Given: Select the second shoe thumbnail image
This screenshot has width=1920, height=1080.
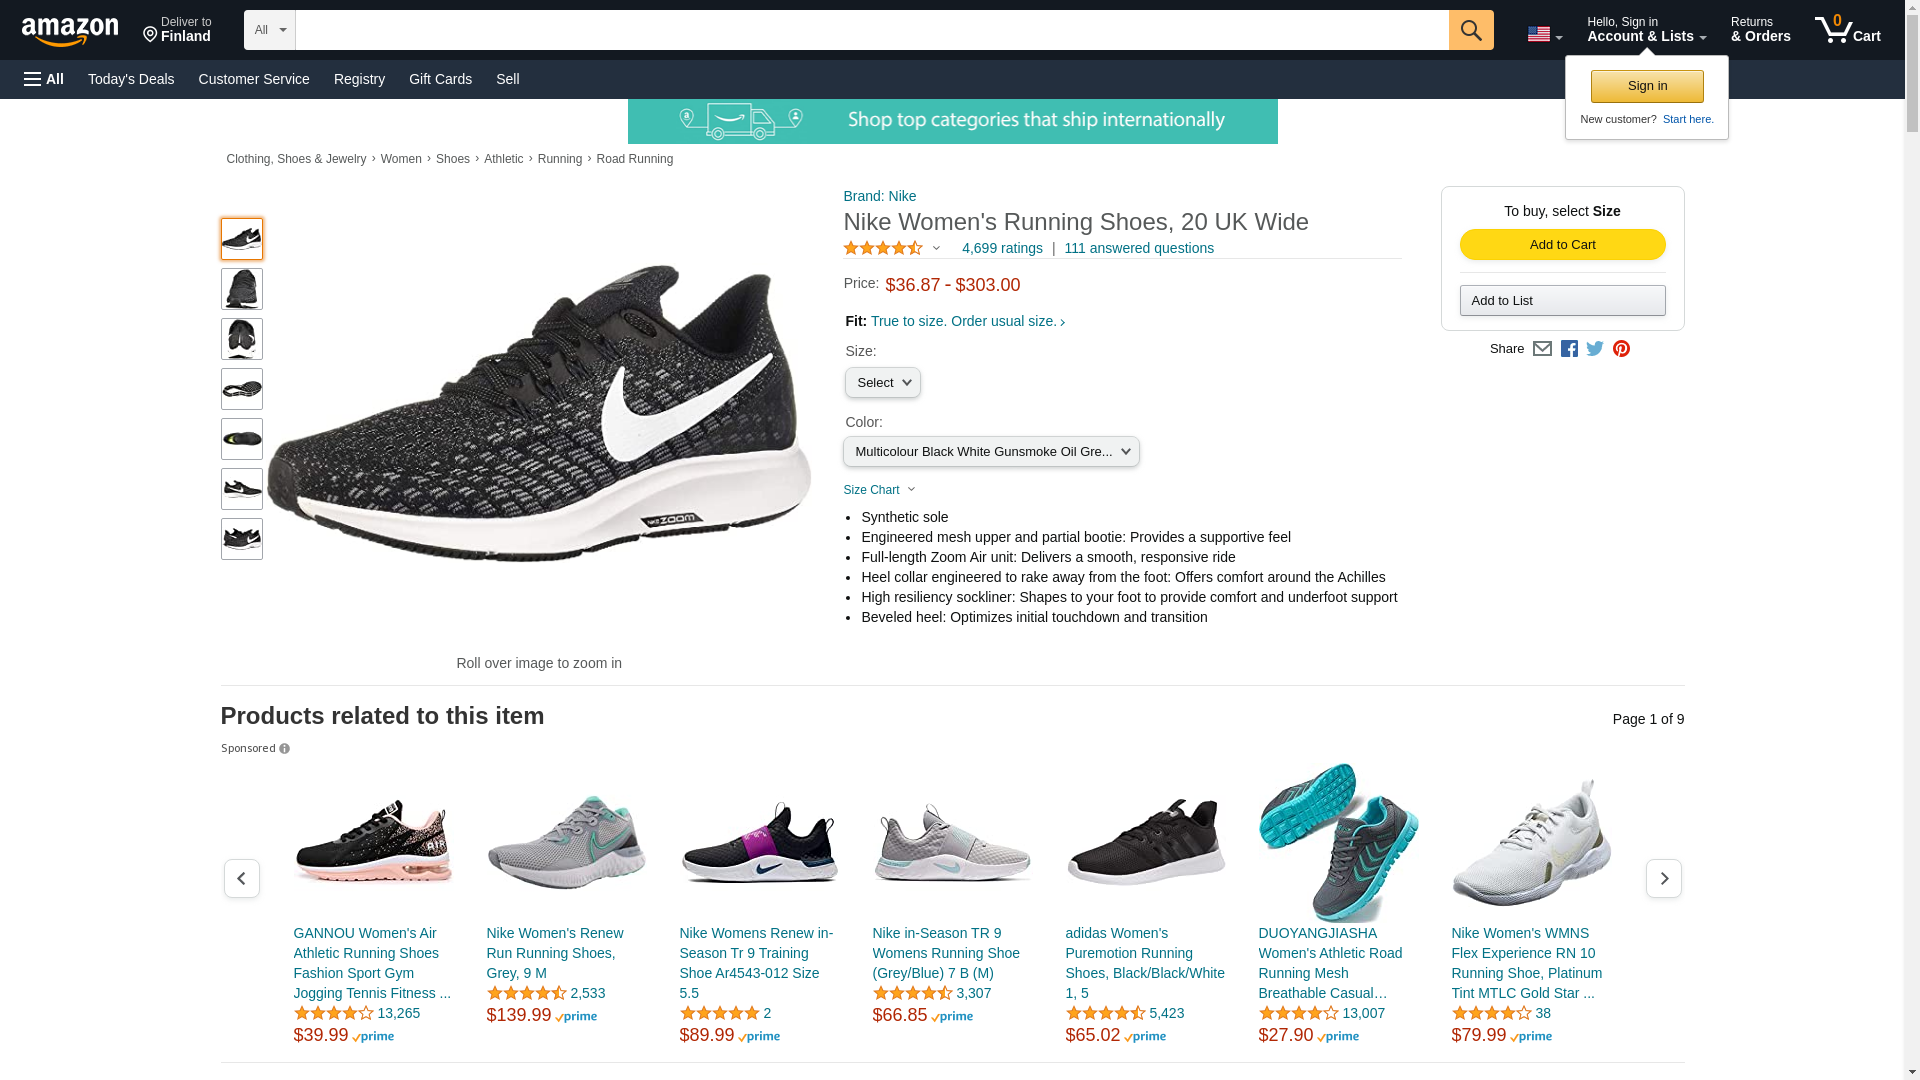Looking at the screenshot, I should (241, 289).
